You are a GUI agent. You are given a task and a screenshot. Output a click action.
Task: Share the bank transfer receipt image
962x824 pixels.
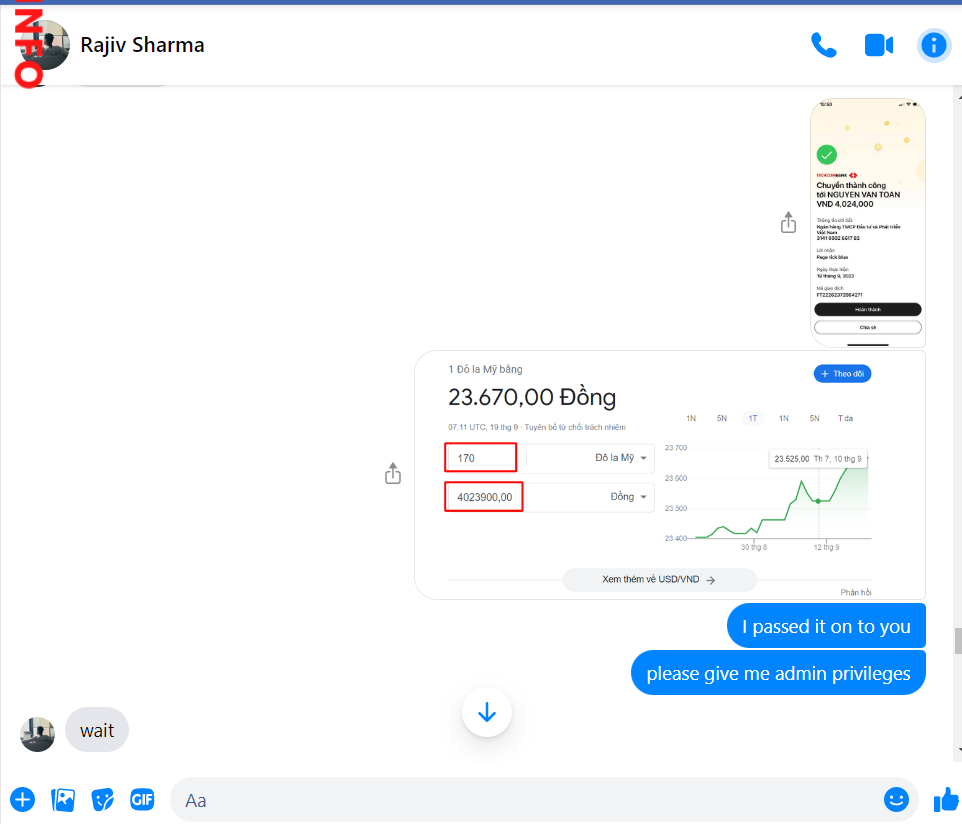(x=788, y=222)
